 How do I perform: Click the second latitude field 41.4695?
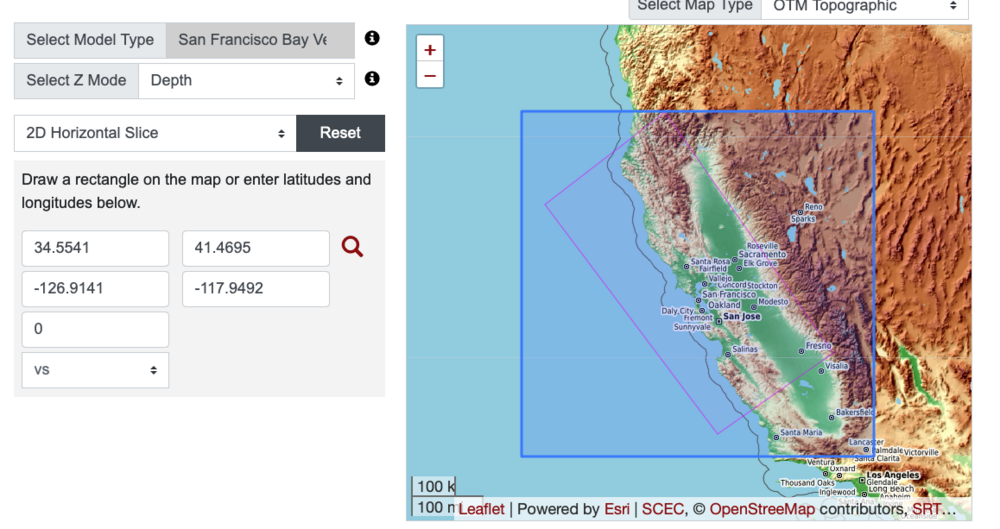[x=255, y=248]
